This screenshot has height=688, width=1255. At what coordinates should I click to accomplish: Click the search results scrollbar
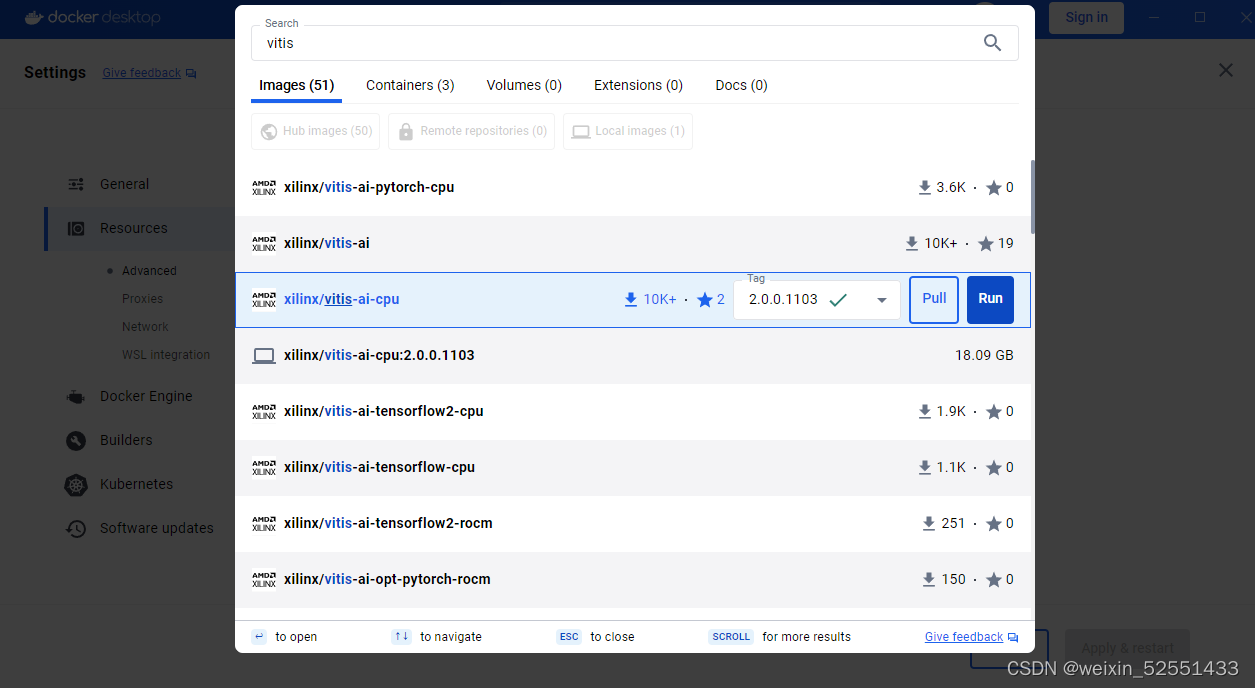(1032, 196)
